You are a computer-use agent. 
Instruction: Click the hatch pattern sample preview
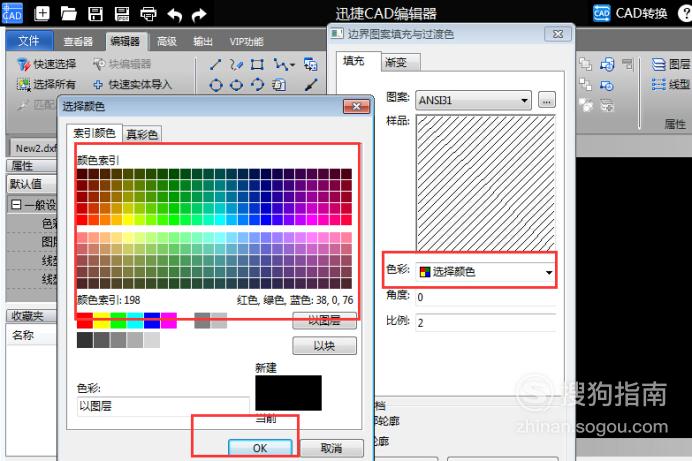click(x=485, y=183)
